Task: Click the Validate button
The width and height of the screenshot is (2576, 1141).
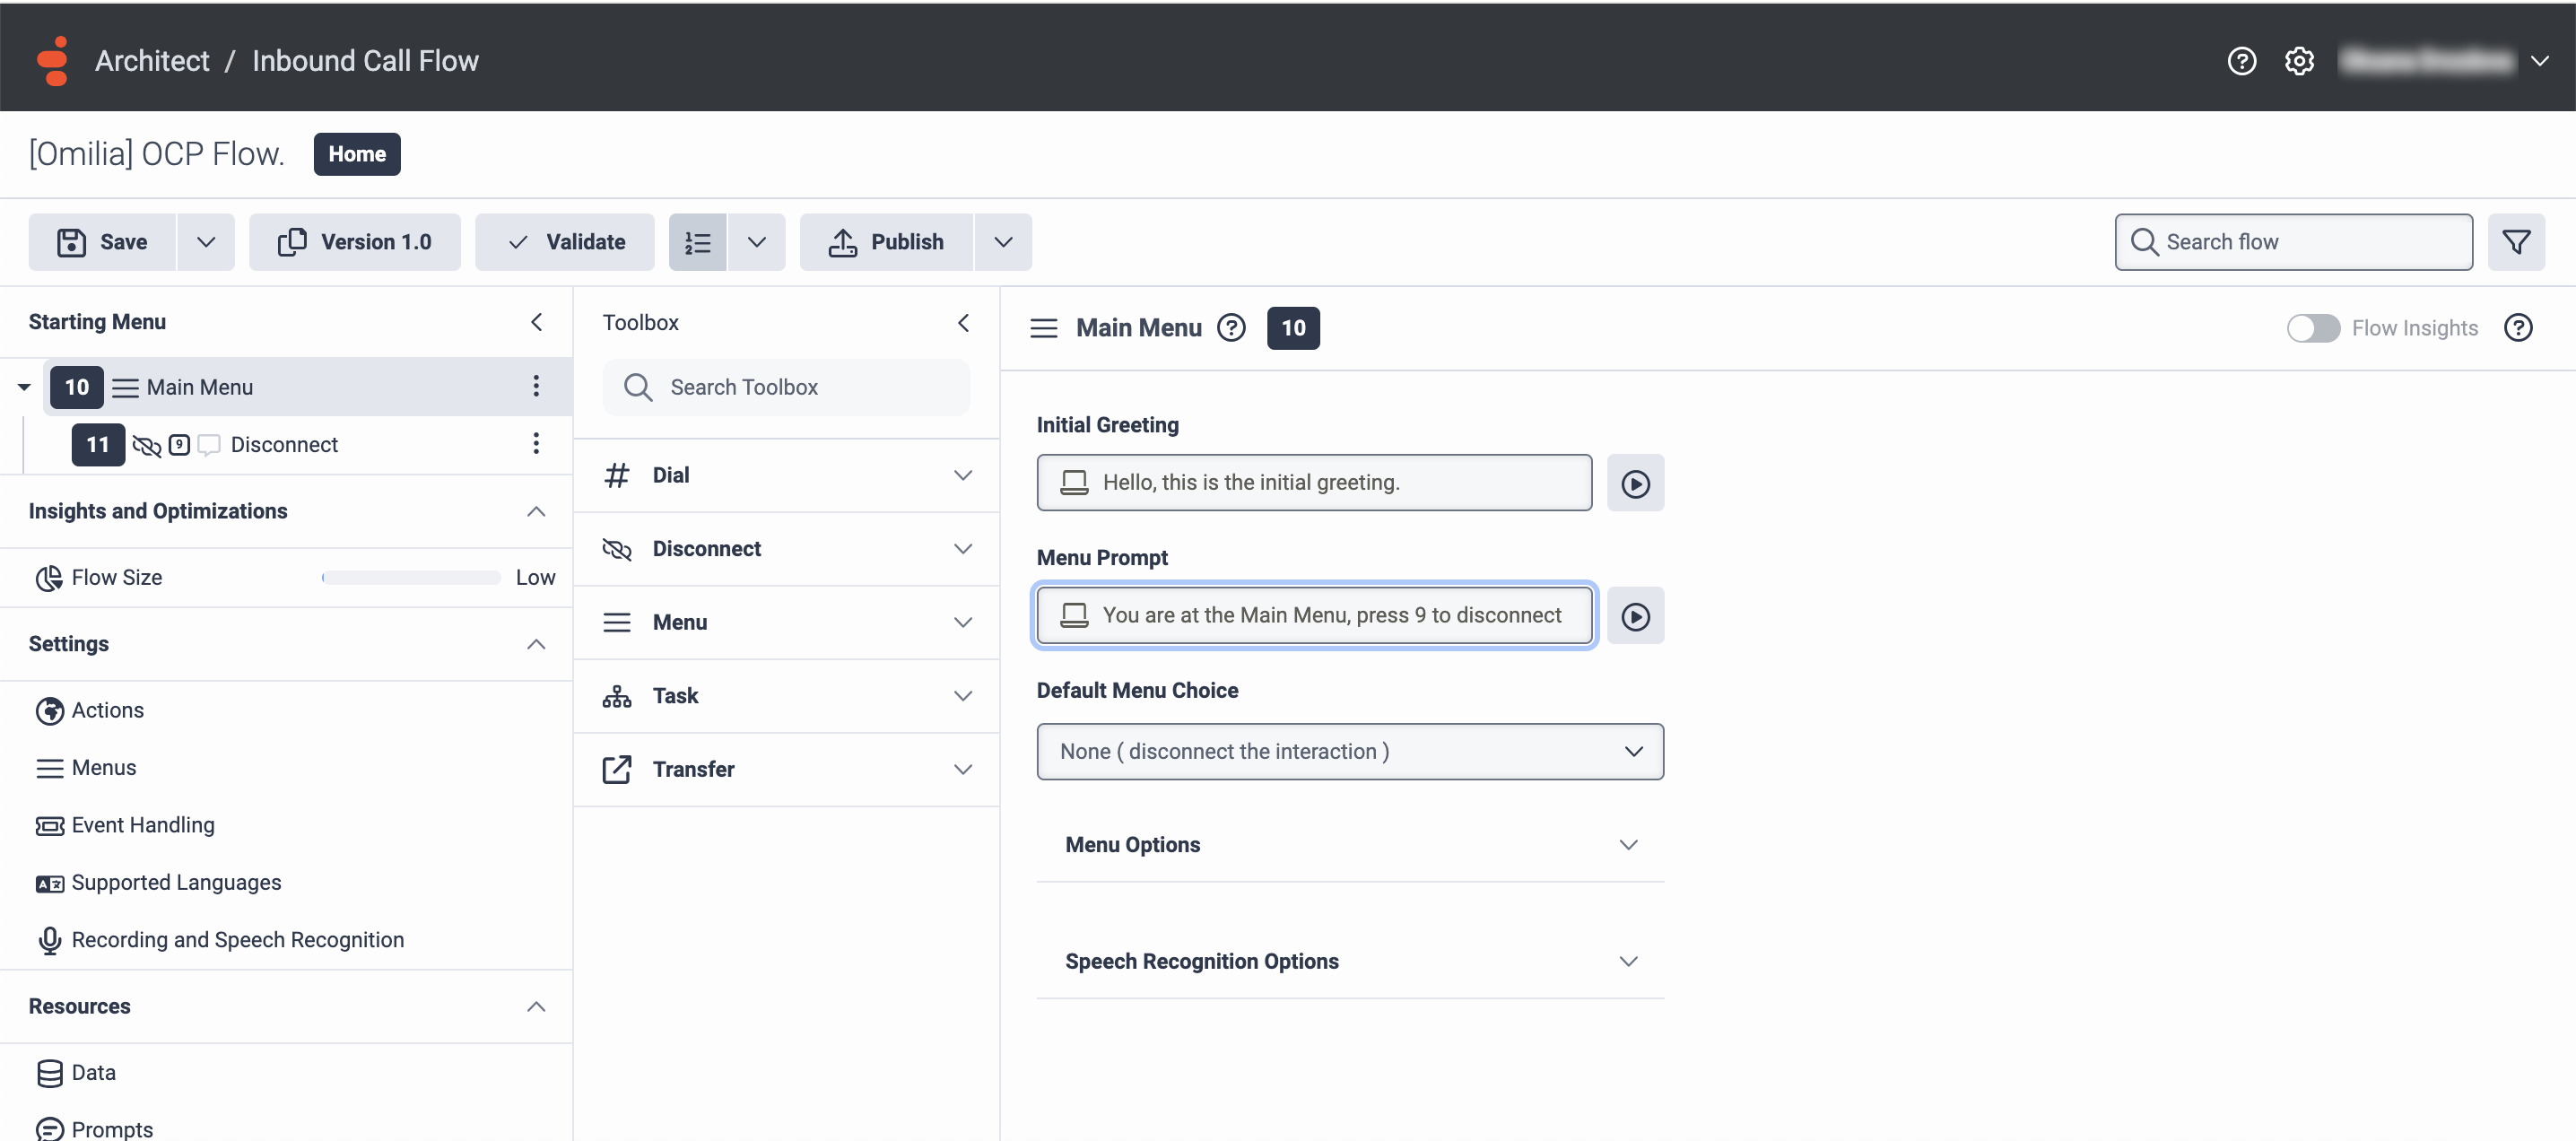Action: pos(565,242)
